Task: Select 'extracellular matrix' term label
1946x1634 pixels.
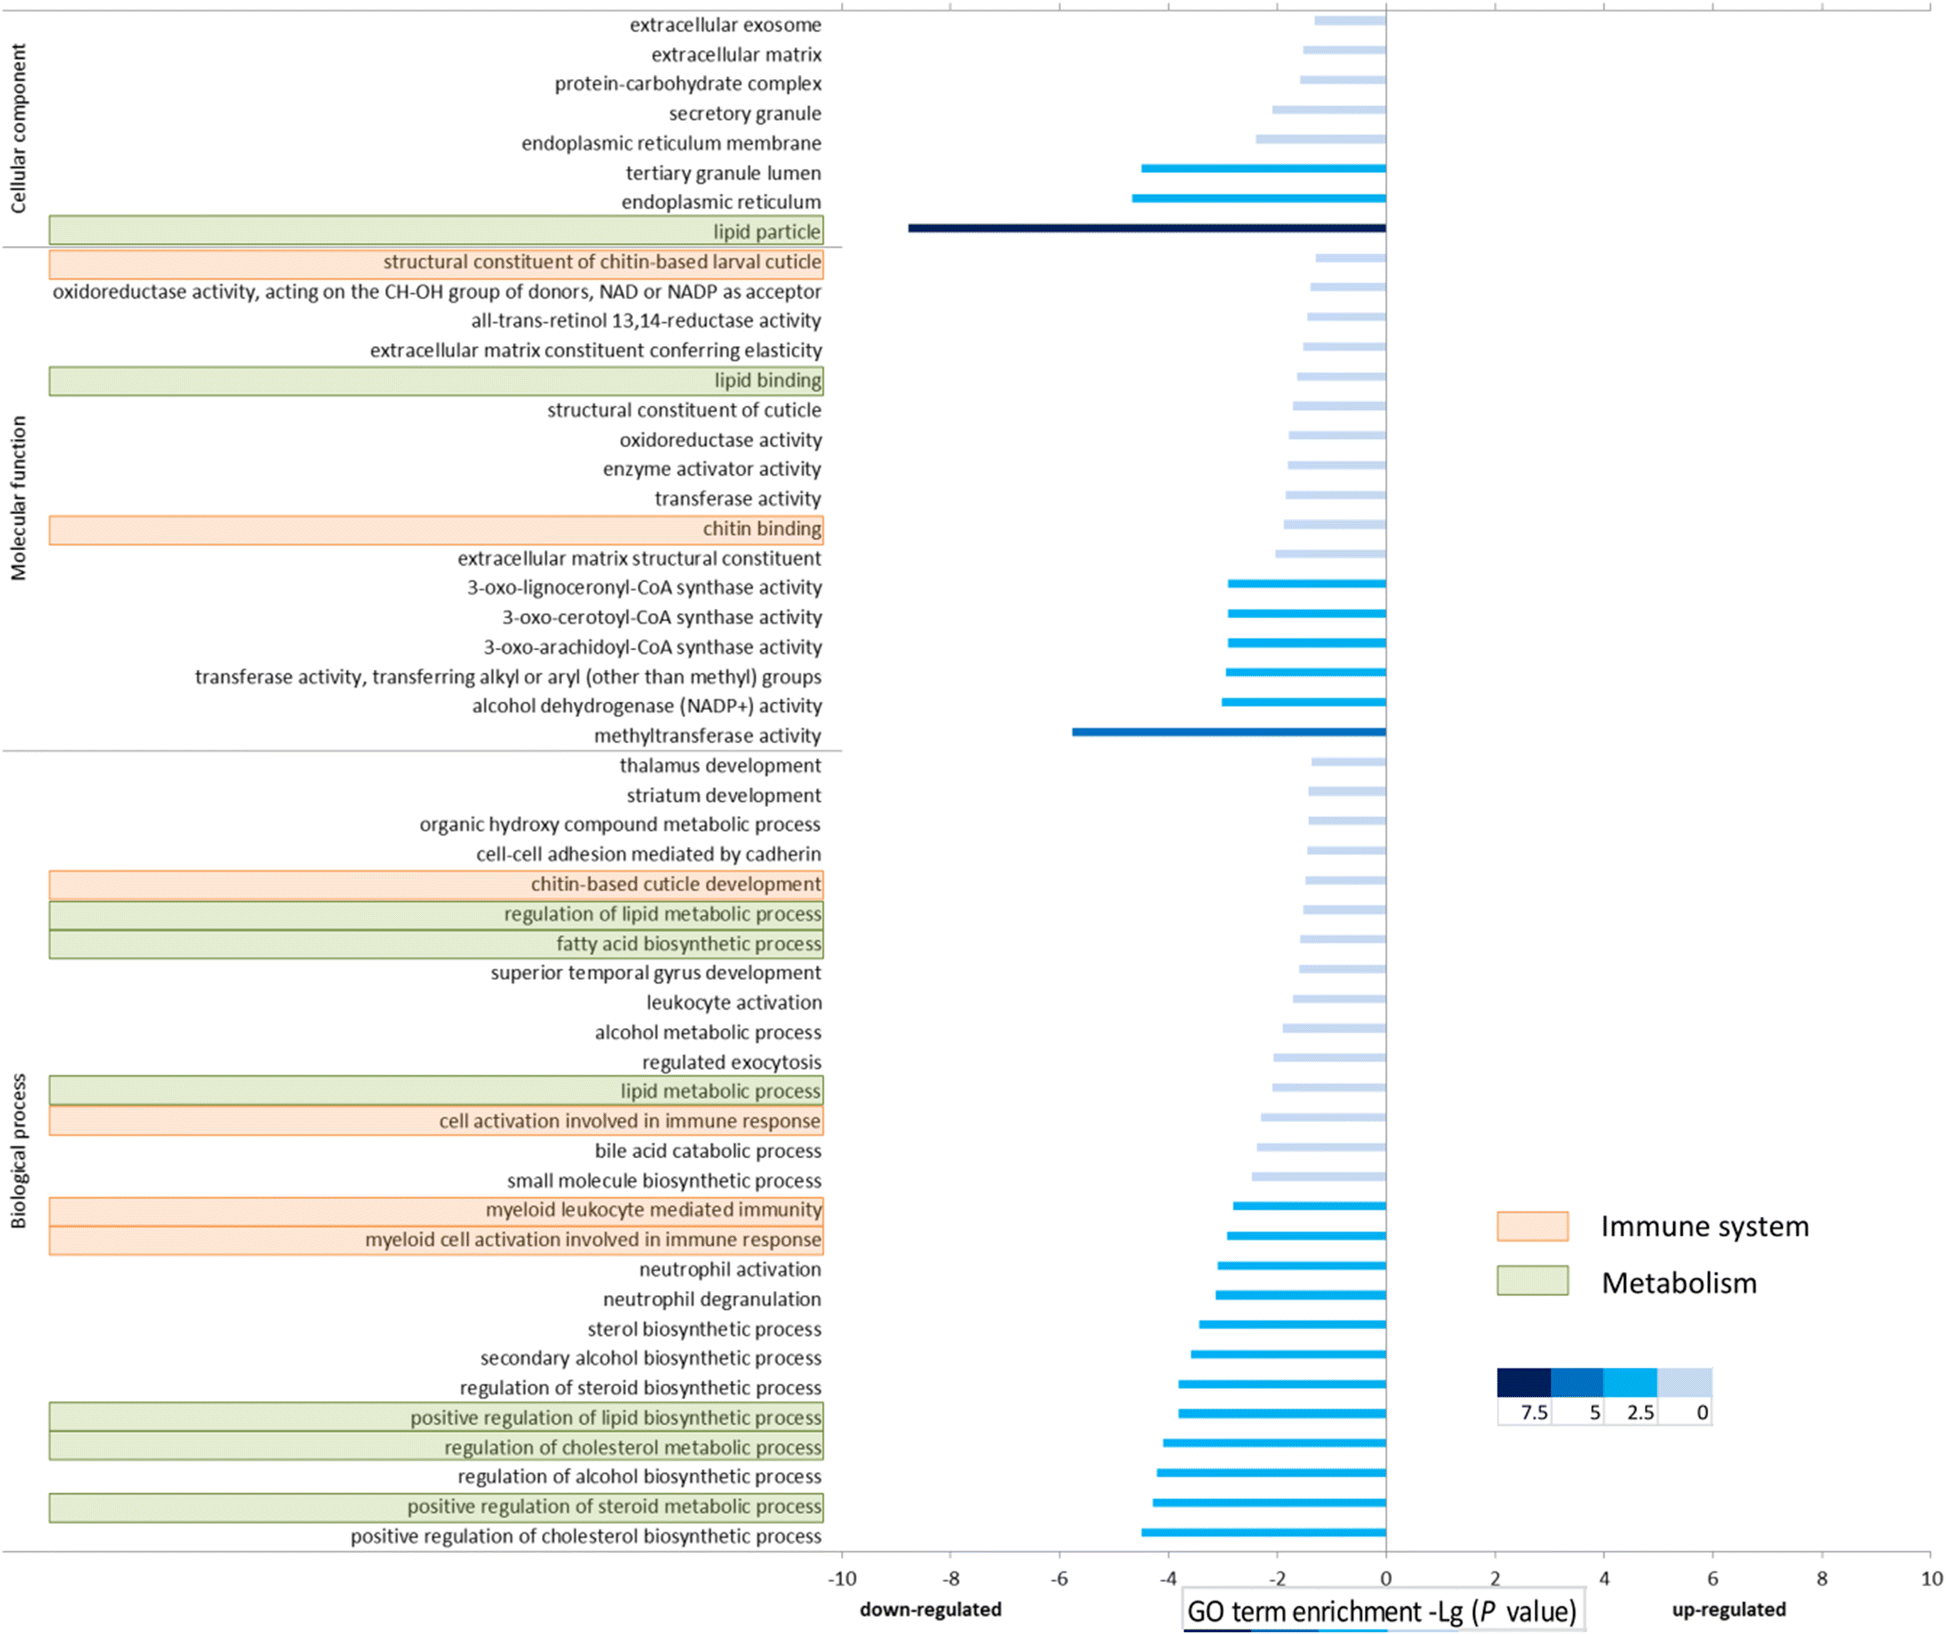Action: (736, 55)
